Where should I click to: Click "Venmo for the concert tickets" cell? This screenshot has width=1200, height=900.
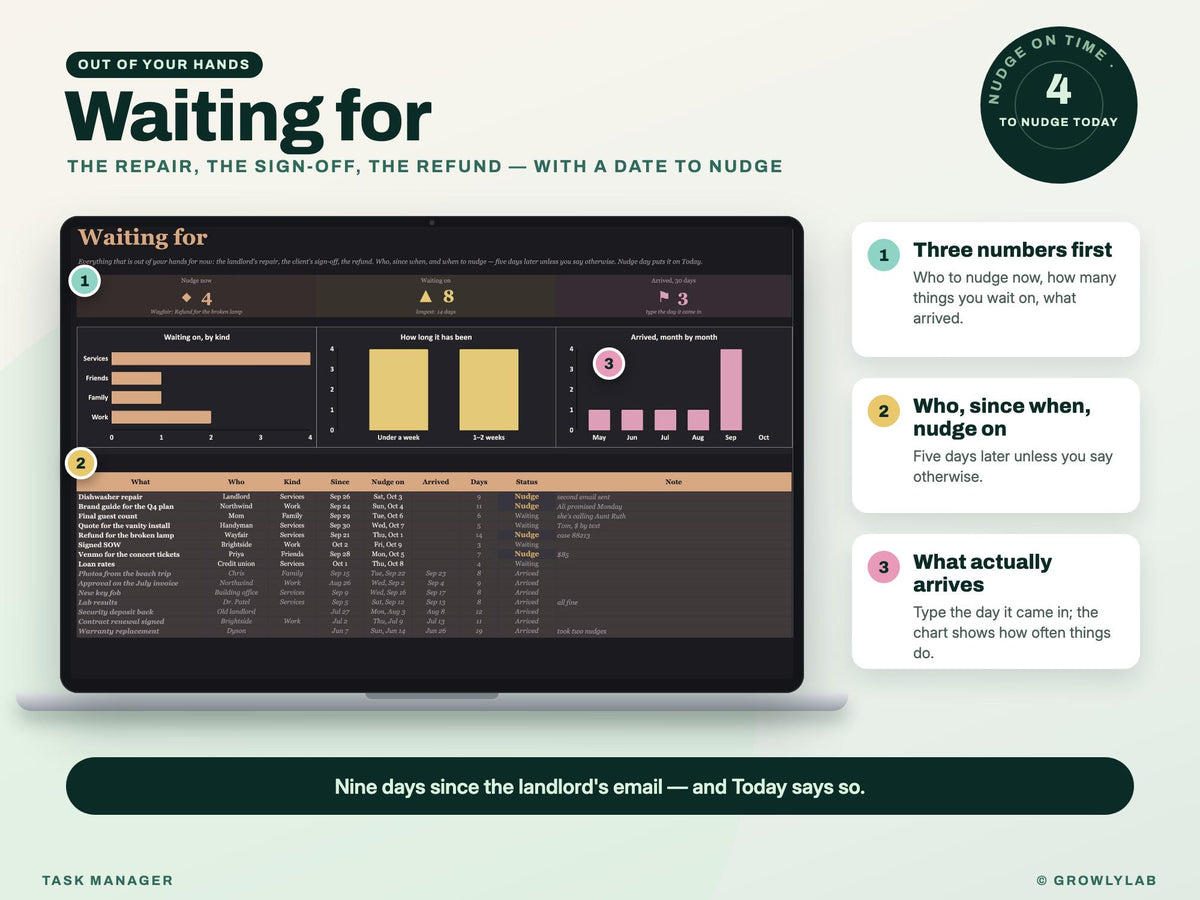coord(129,554)
